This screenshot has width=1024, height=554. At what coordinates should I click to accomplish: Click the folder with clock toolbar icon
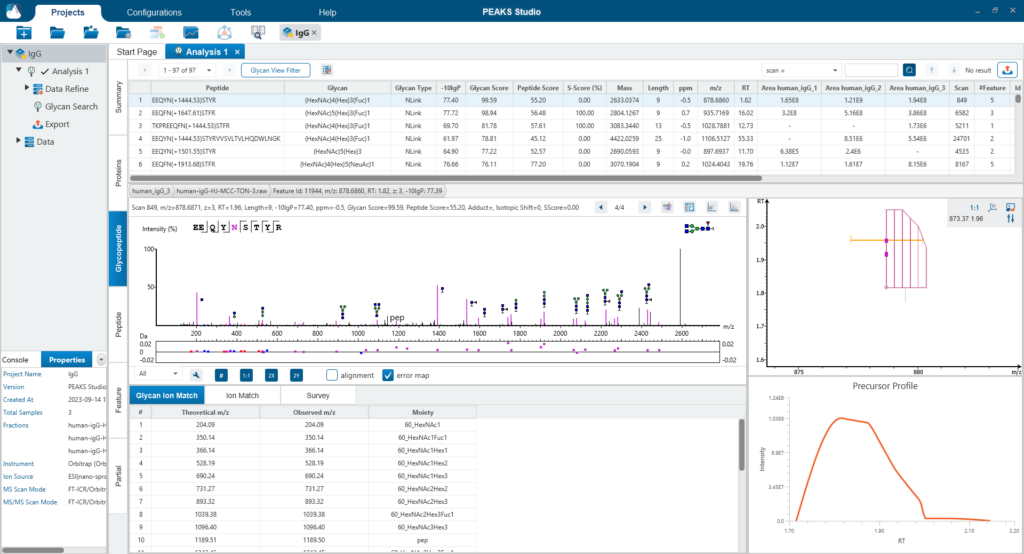coord(123,33)
